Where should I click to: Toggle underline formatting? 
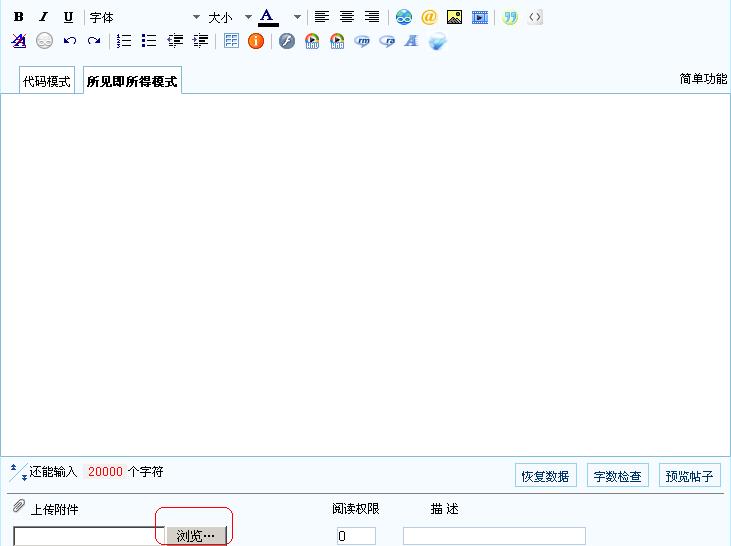point(68,17)
